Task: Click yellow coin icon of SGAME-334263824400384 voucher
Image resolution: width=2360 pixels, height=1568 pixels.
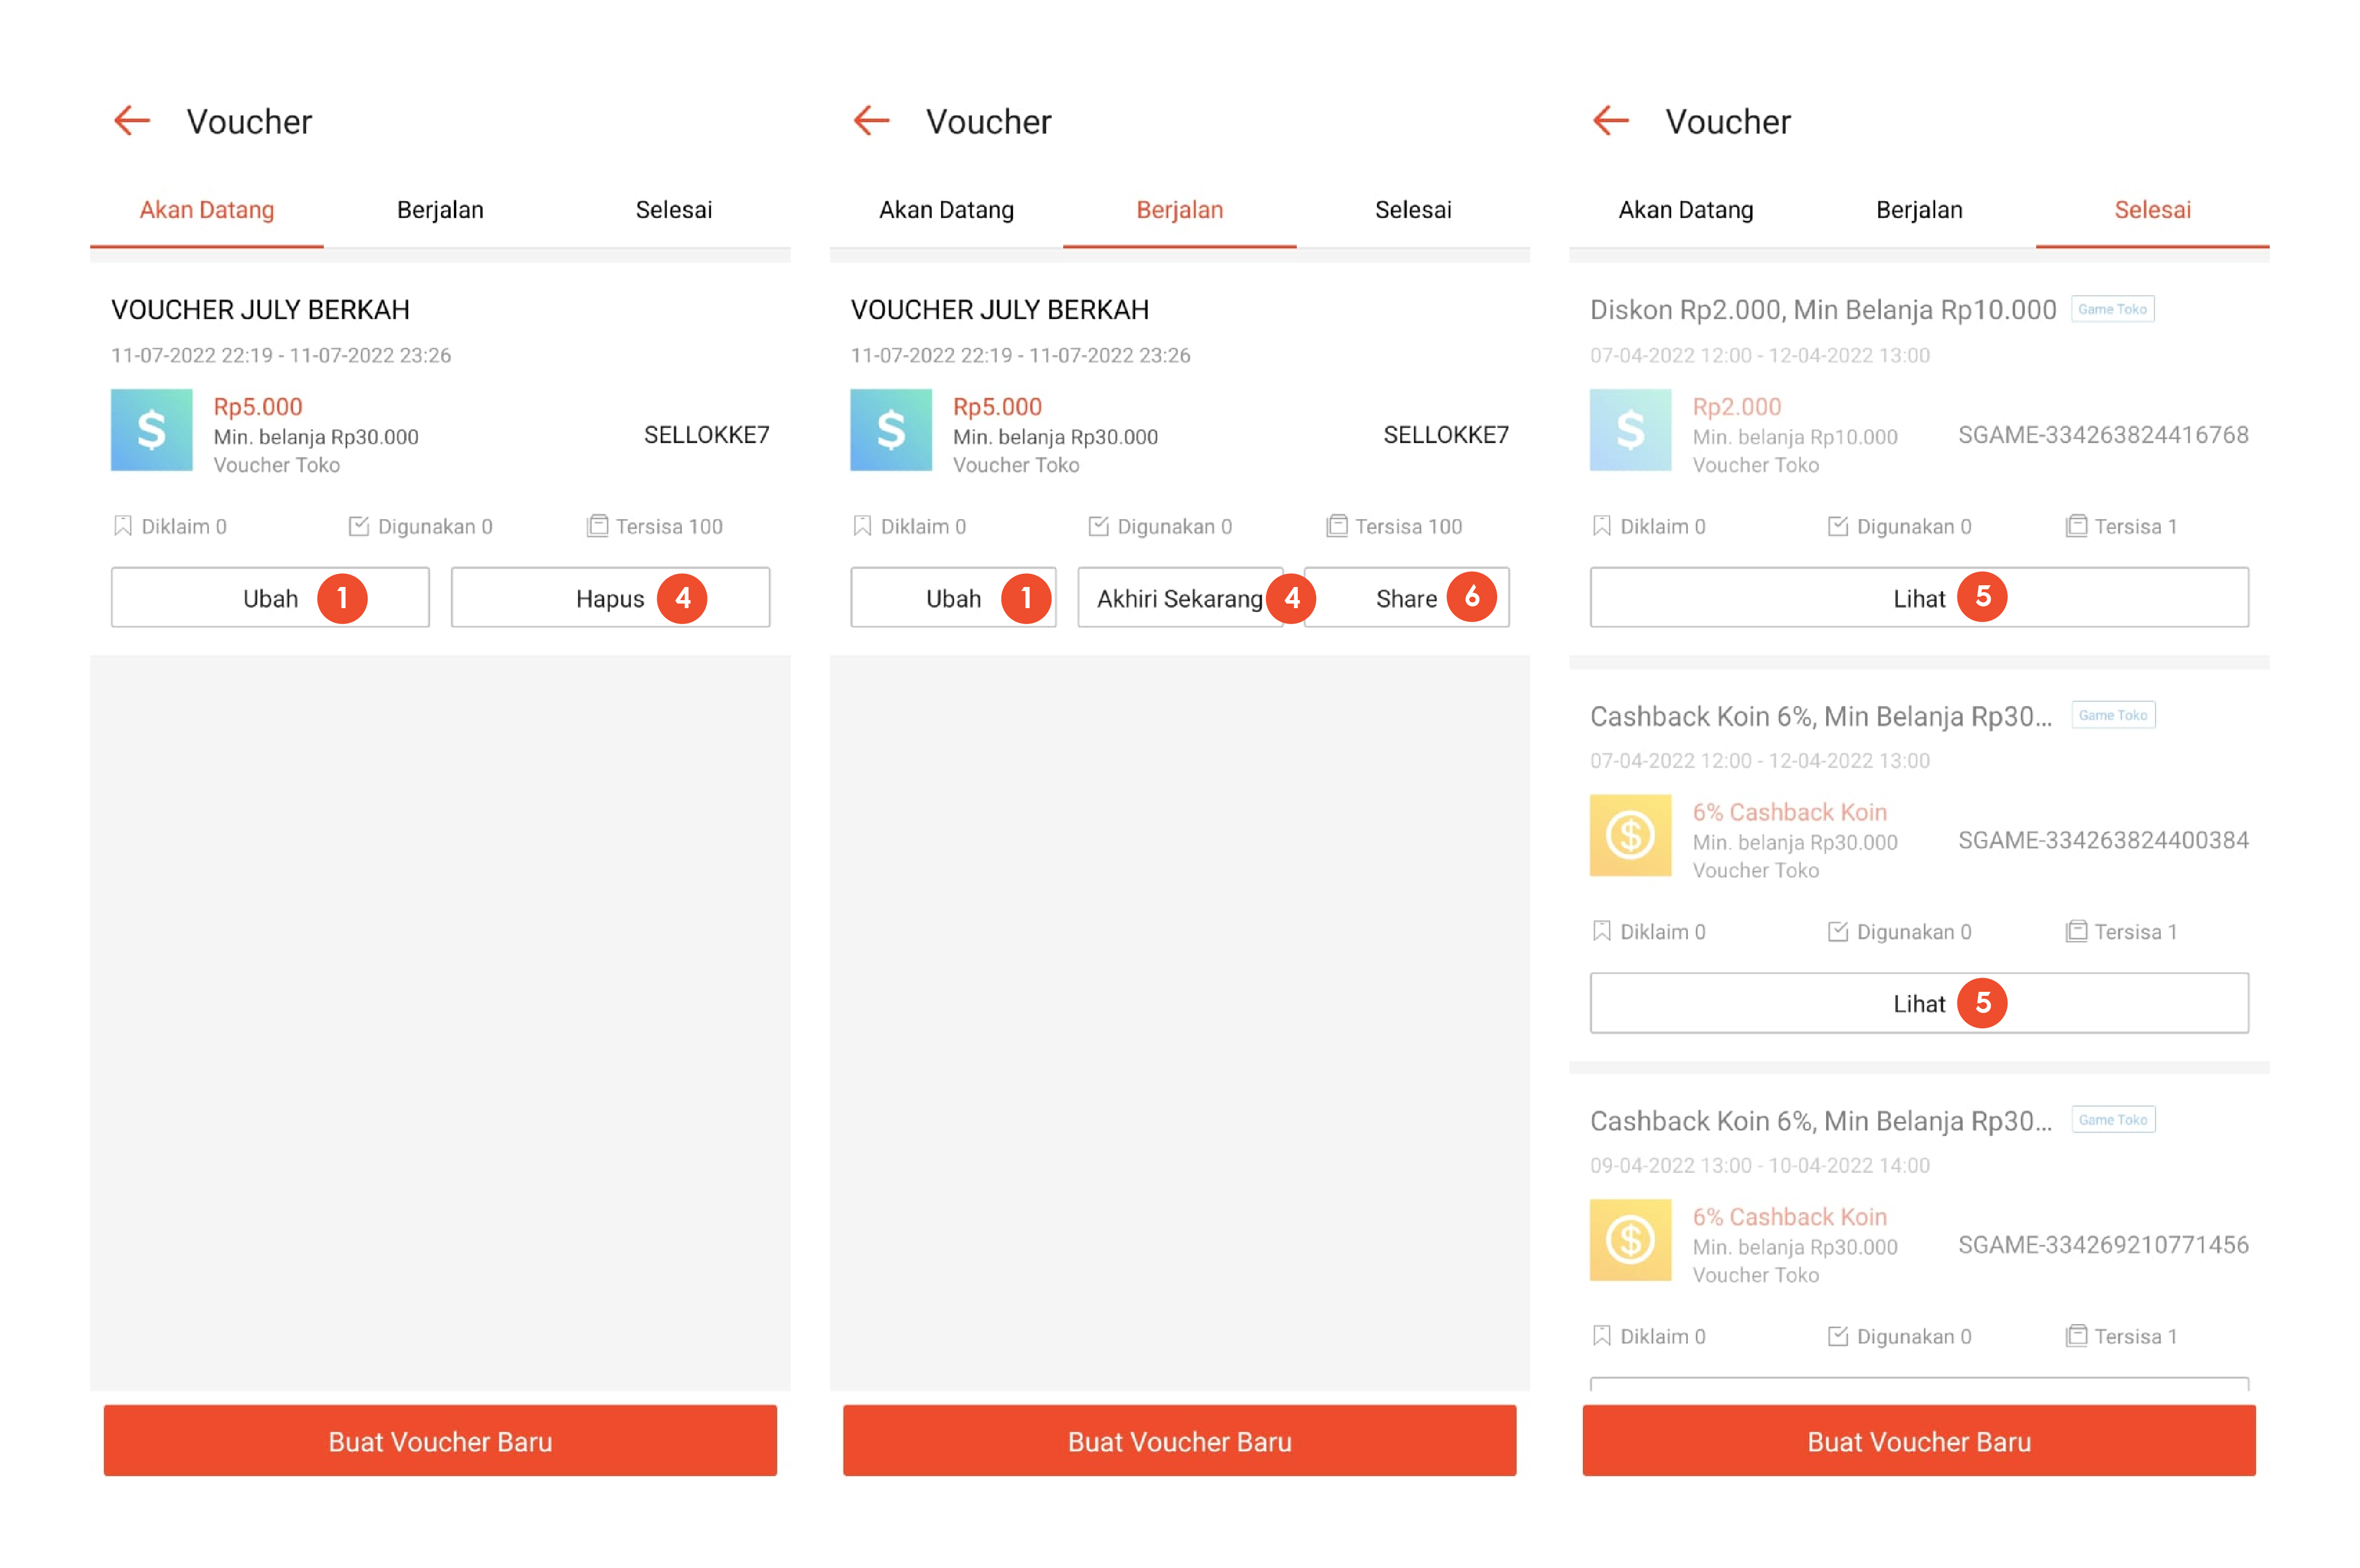Action: [1630, 835]
